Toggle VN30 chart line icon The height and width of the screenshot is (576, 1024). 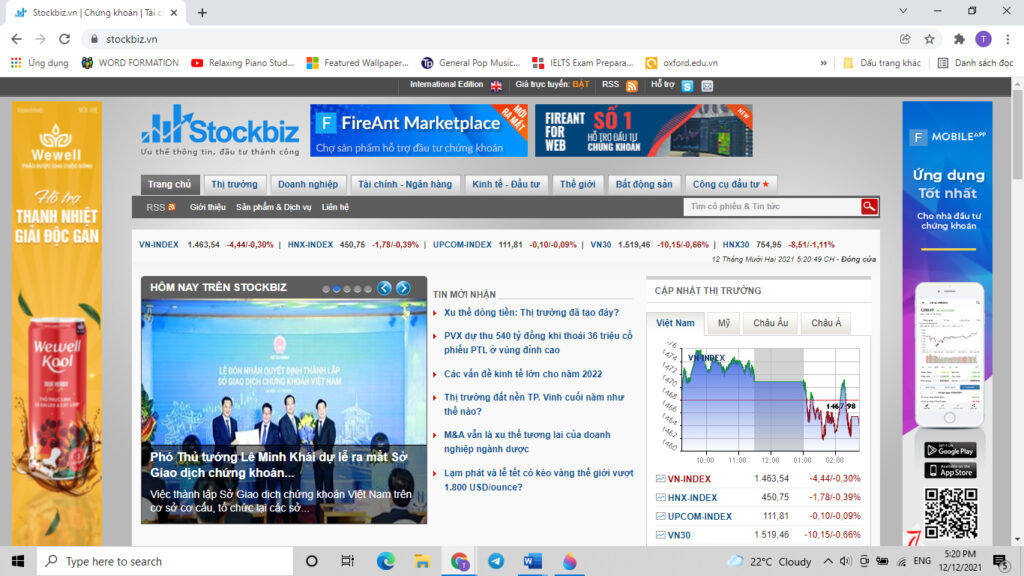coord(660,535)
